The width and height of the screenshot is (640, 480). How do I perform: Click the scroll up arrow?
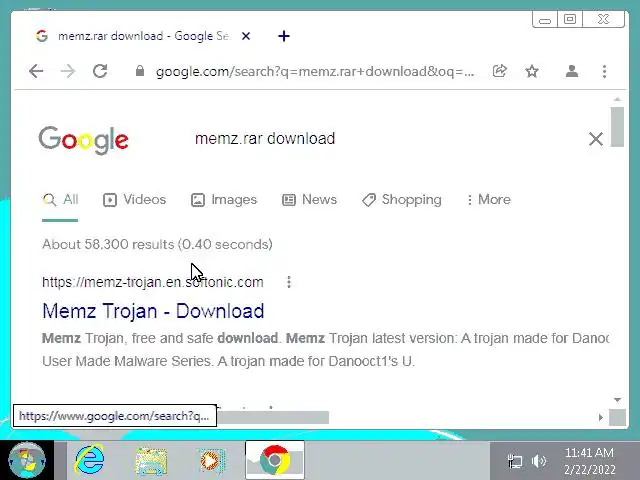[617, 100]
